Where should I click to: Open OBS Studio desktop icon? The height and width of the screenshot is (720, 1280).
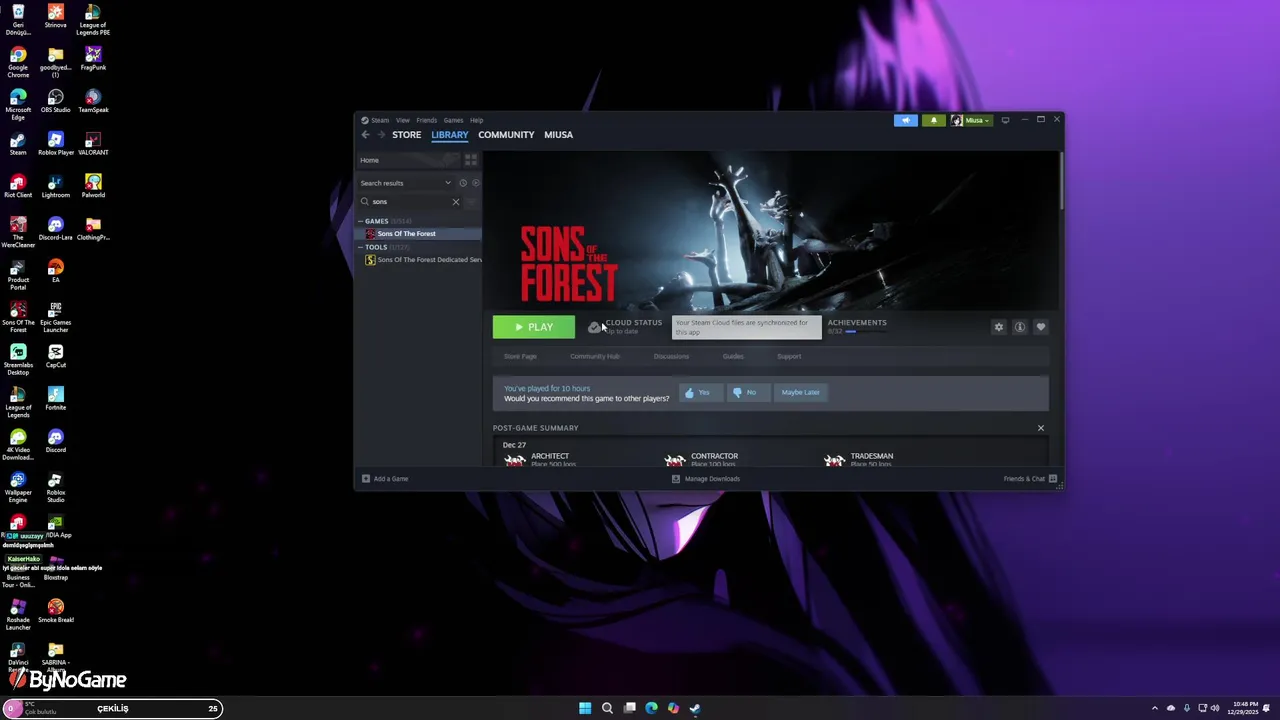(56, 101)
